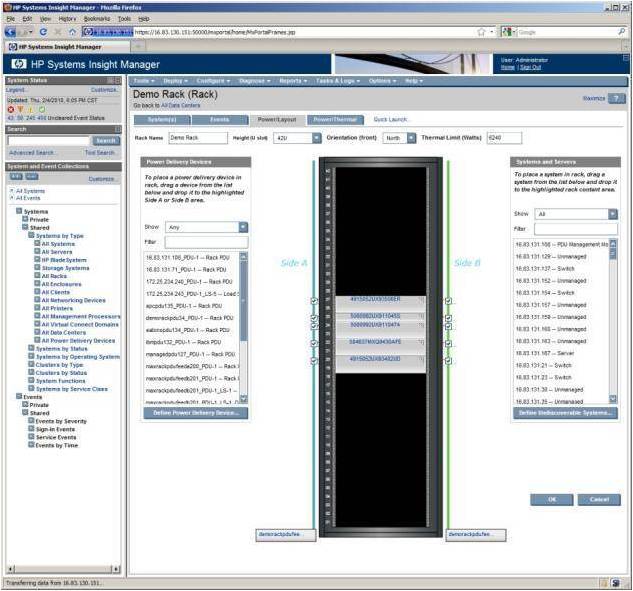The height and width of the screenshot is (591, 633).
Task: Click the first small view button under System and Event Collections
Action: pyautogui.click(x=16, y=176)
